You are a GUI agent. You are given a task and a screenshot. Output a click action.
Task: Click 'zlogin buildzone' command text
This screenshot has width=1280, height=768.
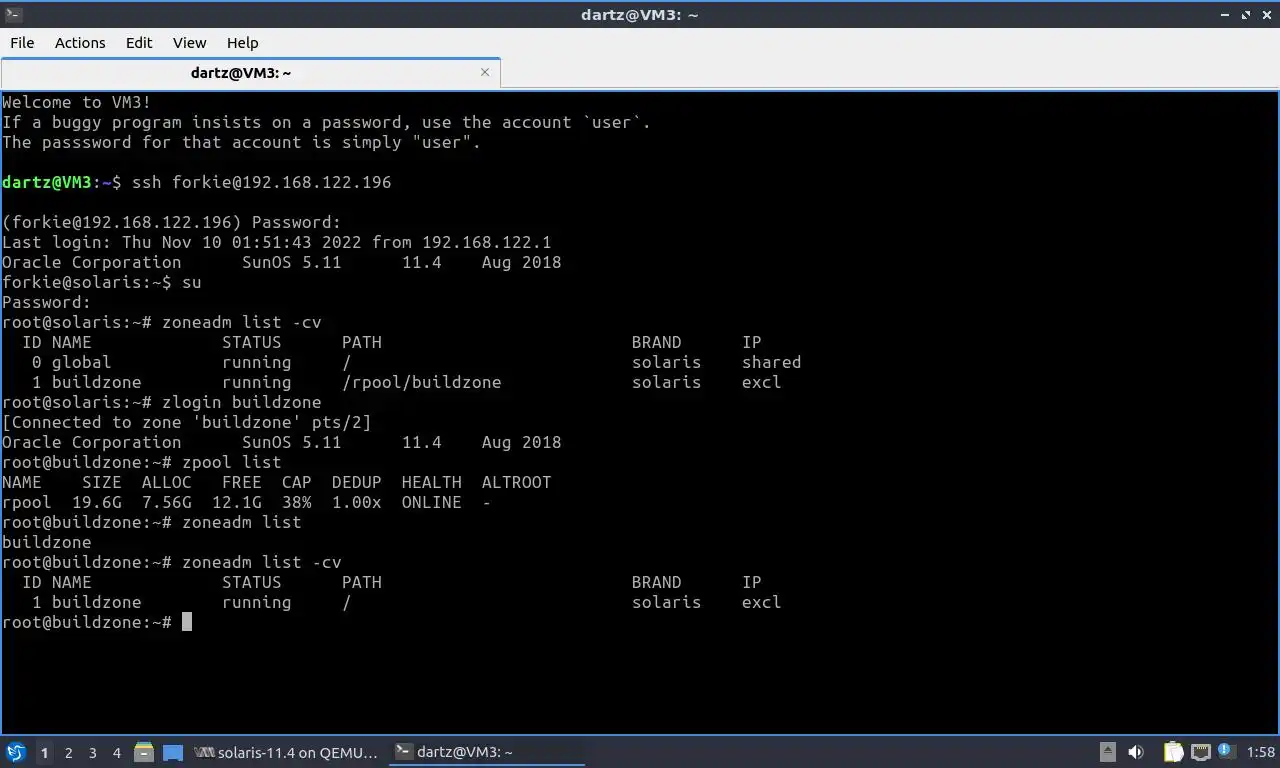coord(242,402)
